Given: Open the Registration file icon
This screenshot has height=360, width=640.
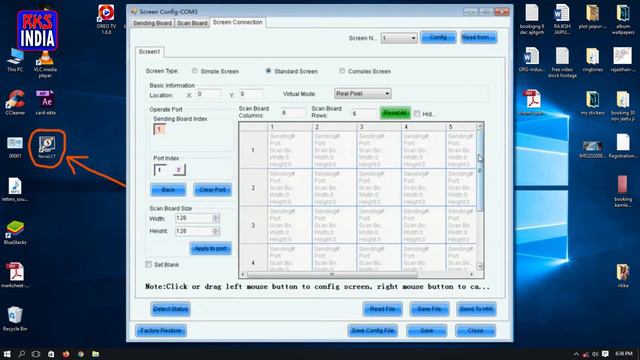Looking at the screenshot, I should 623,146.
